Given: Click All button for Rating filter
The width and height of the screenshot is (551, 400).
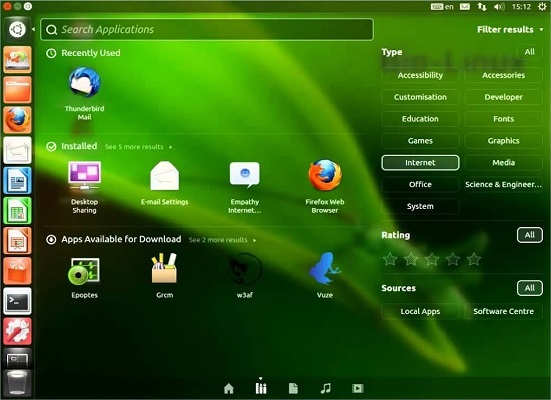Looking at the screenshot, I should pos(530,235).
